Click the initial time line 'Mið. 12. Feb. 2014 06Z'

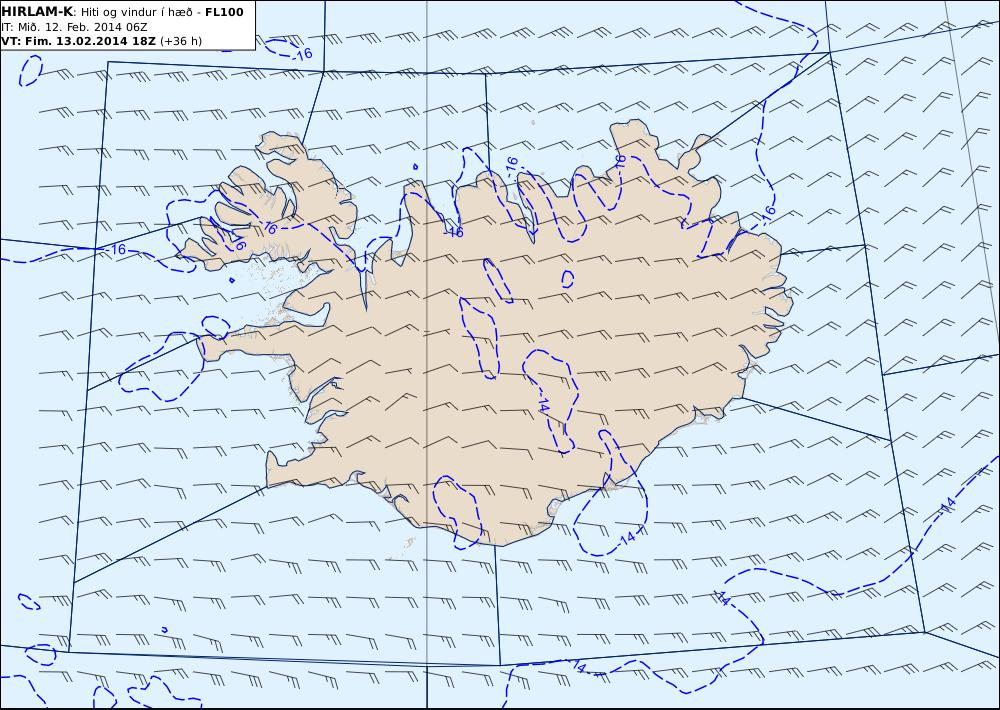click(x=82, y=27)
